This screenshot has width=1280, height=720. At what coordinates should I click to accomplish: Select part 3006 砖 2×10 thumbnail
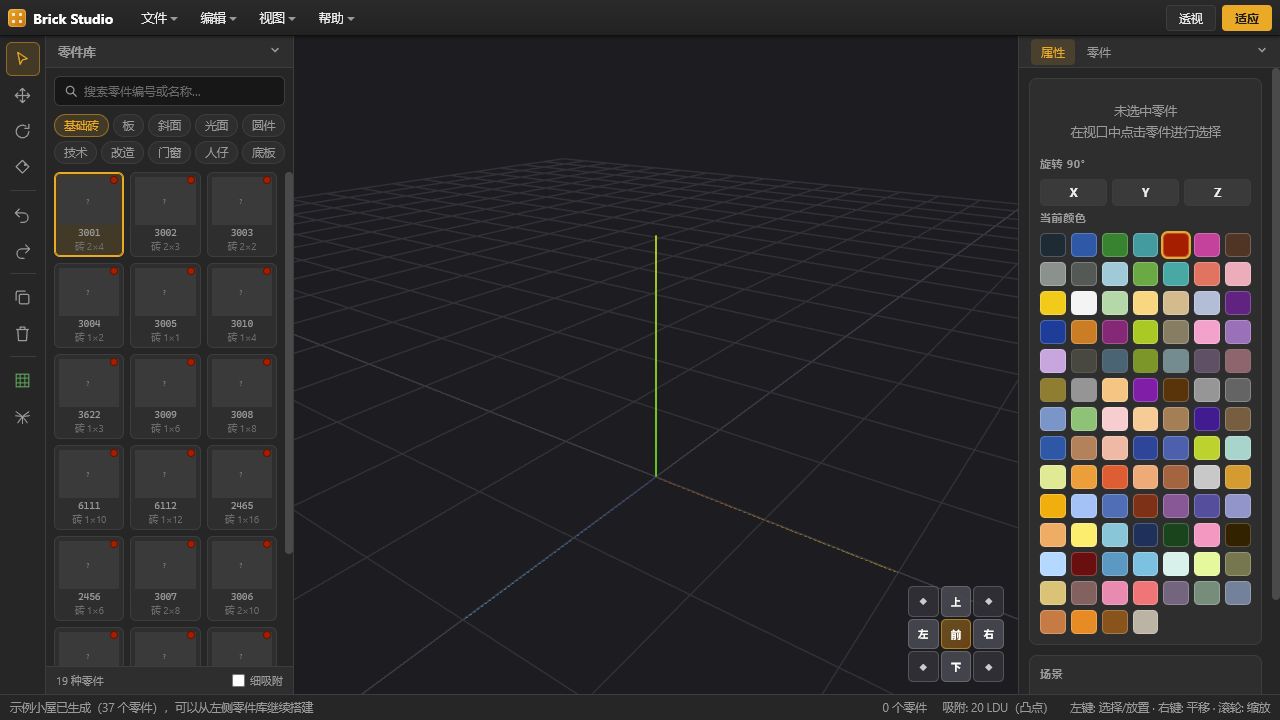(242, 578)
